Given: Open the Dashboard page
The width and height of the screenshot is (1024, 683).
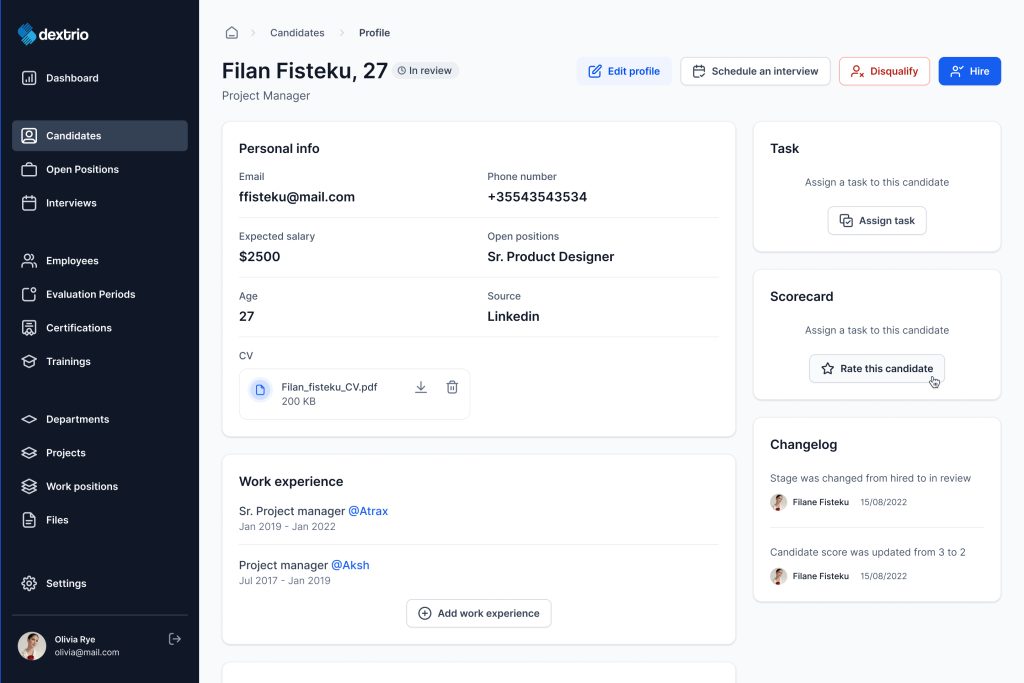Looking at the screenshot, I should click(x=72, y=78).
